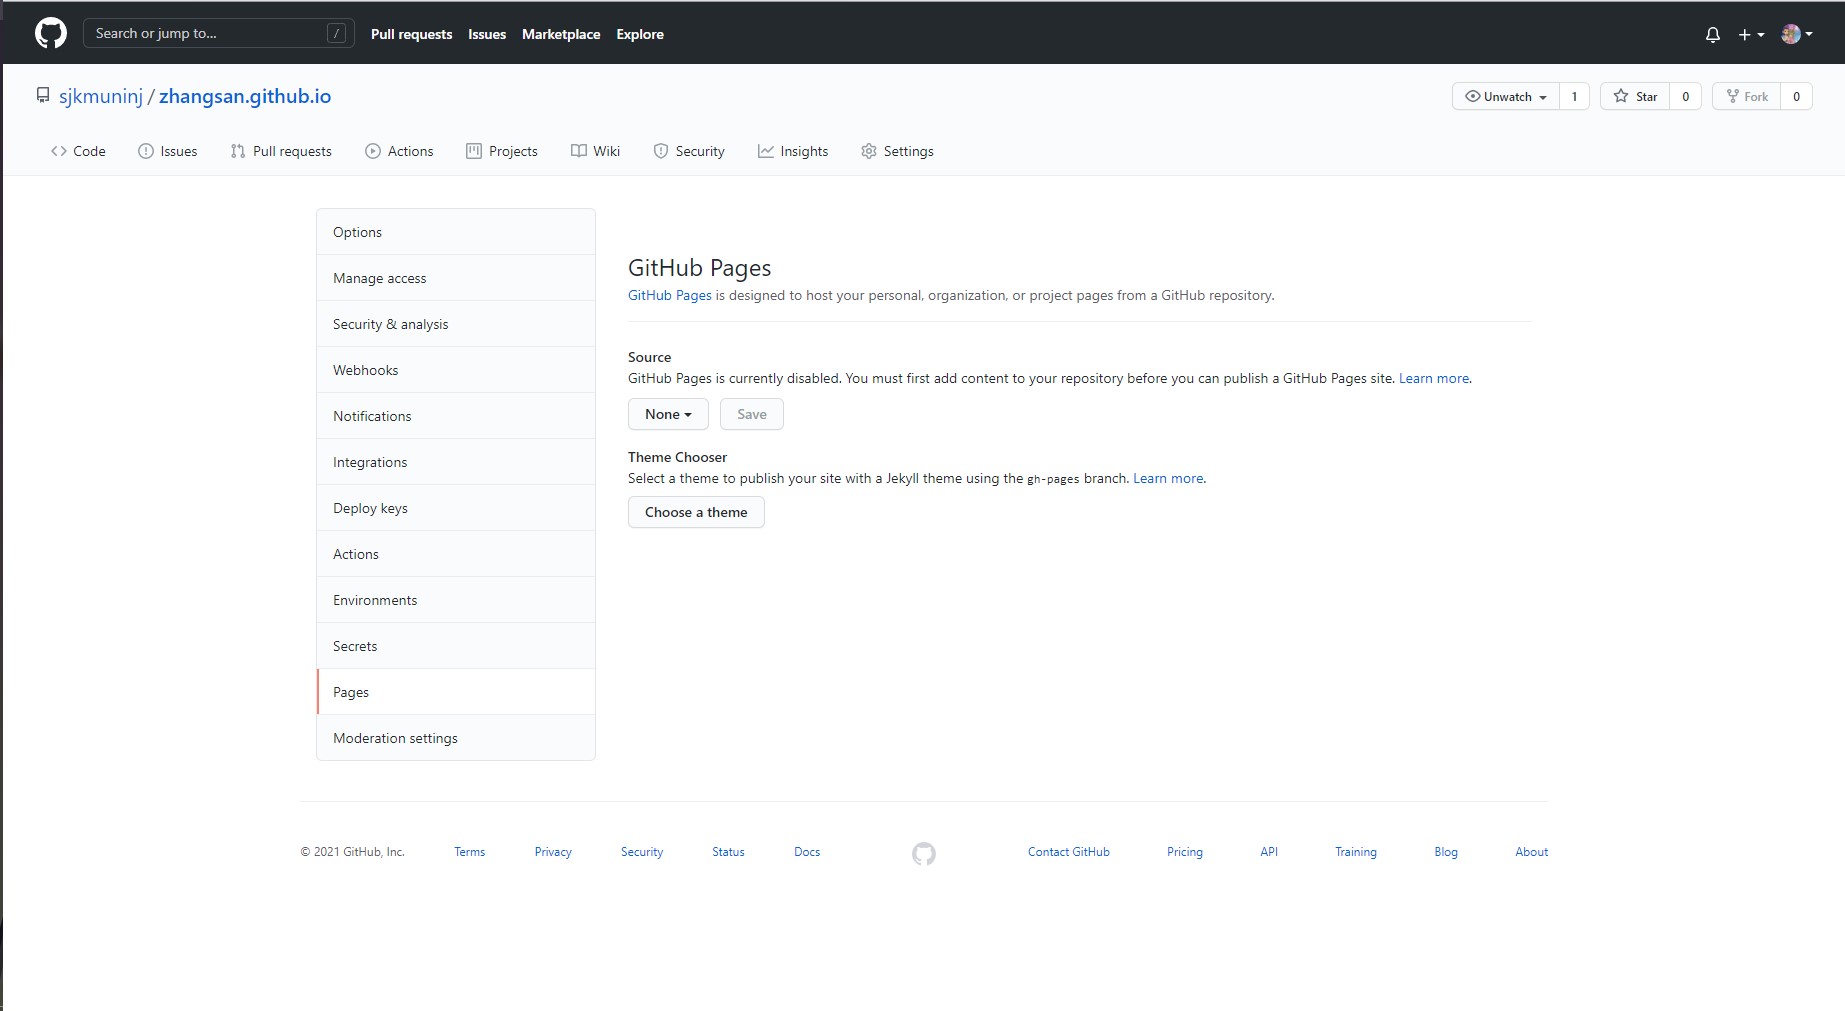The width and height of the screenshot is (1845, 1011).
Task: Open the Actions repository tab
Action: pos(399,151)
